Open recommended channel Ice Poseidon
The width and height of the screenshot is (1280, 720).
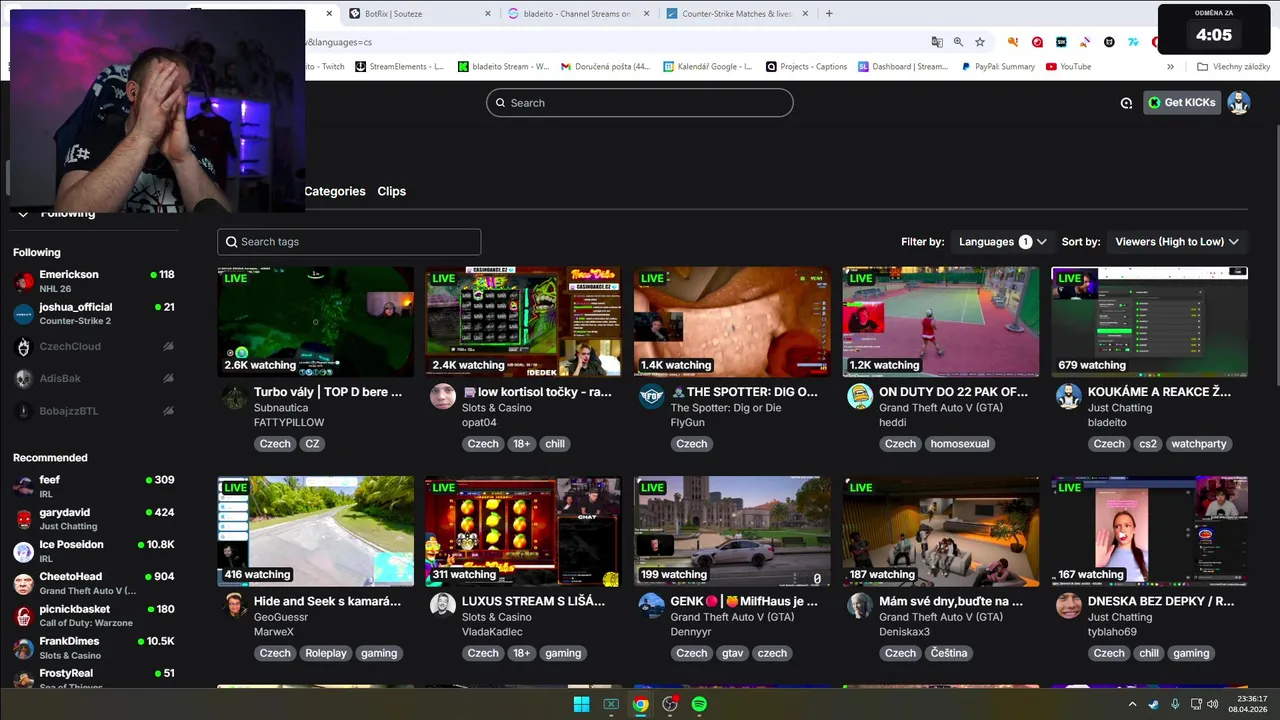[x=94, y=551]
